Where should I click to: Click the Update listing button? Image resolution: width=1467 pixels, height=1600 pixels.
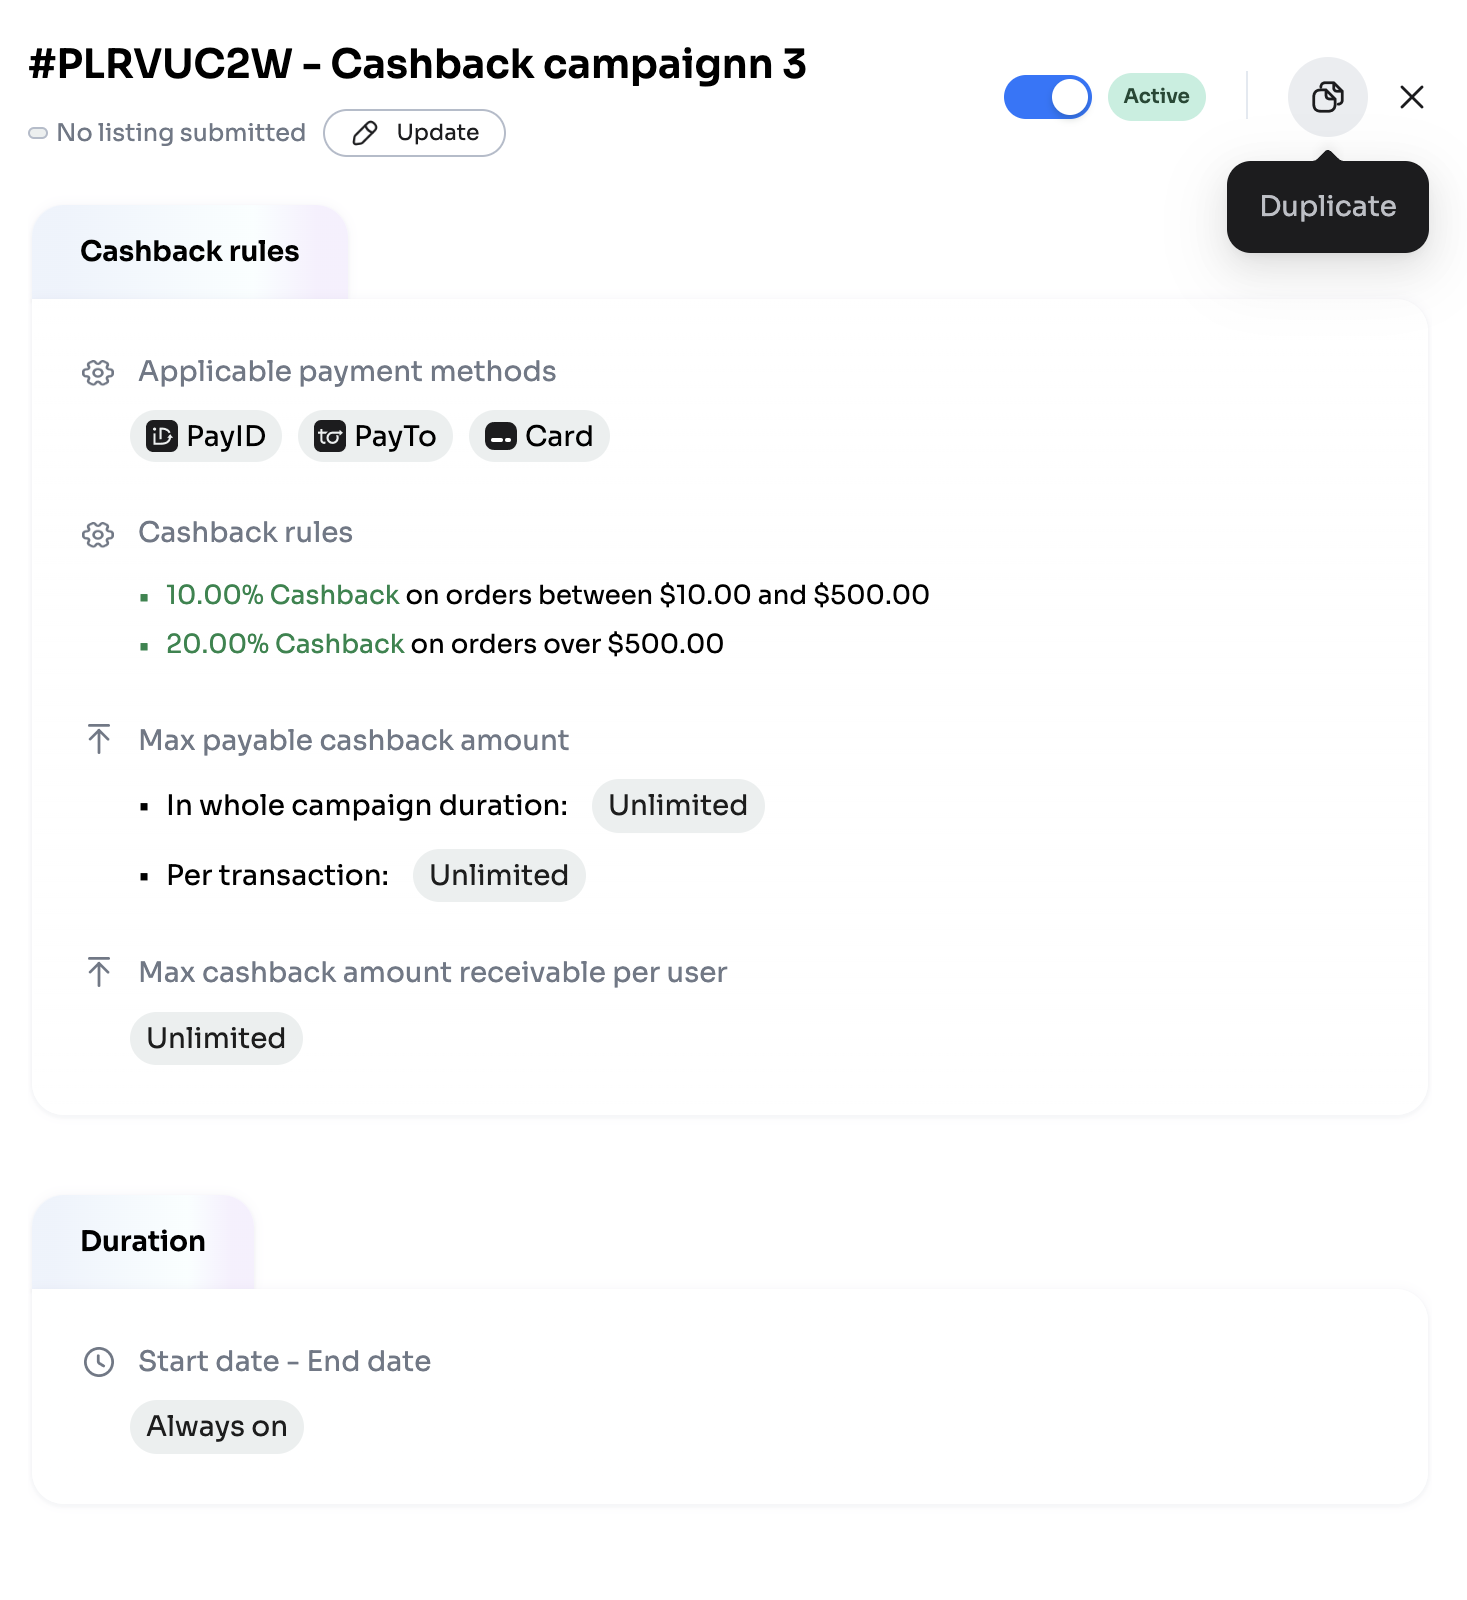tap(414, 133)
